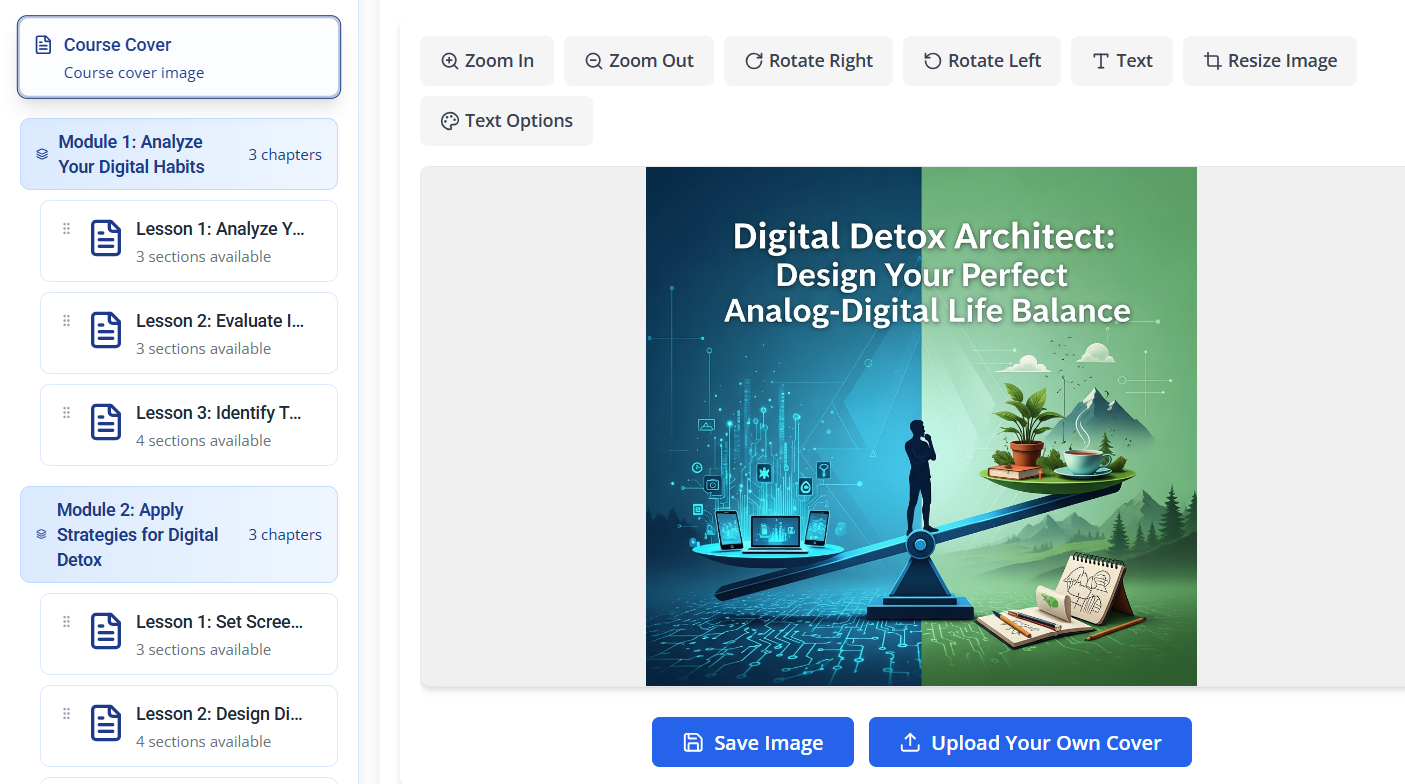Click the document icon beside Course Cover
Image resolution: width=1405 pixels, height=784 pixels.
coord(42,44)
